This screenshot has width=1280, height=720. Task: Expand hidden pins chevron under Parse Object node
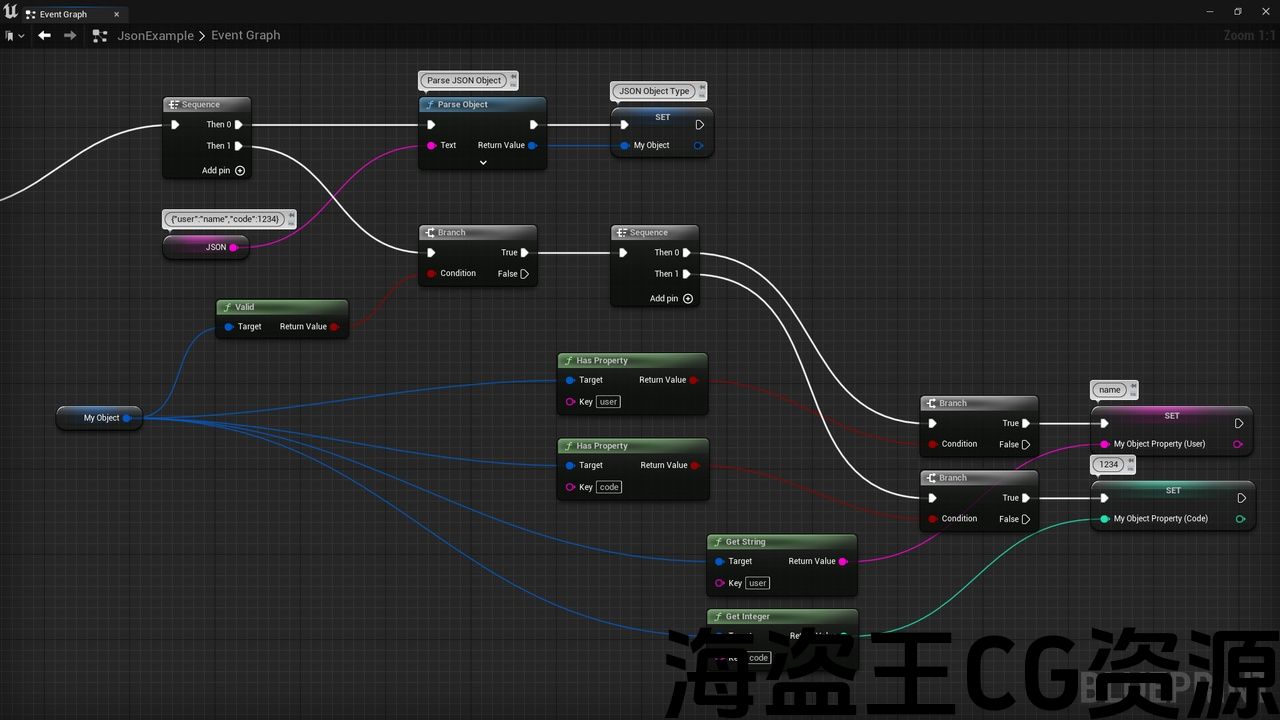click(x=482, y=161)
